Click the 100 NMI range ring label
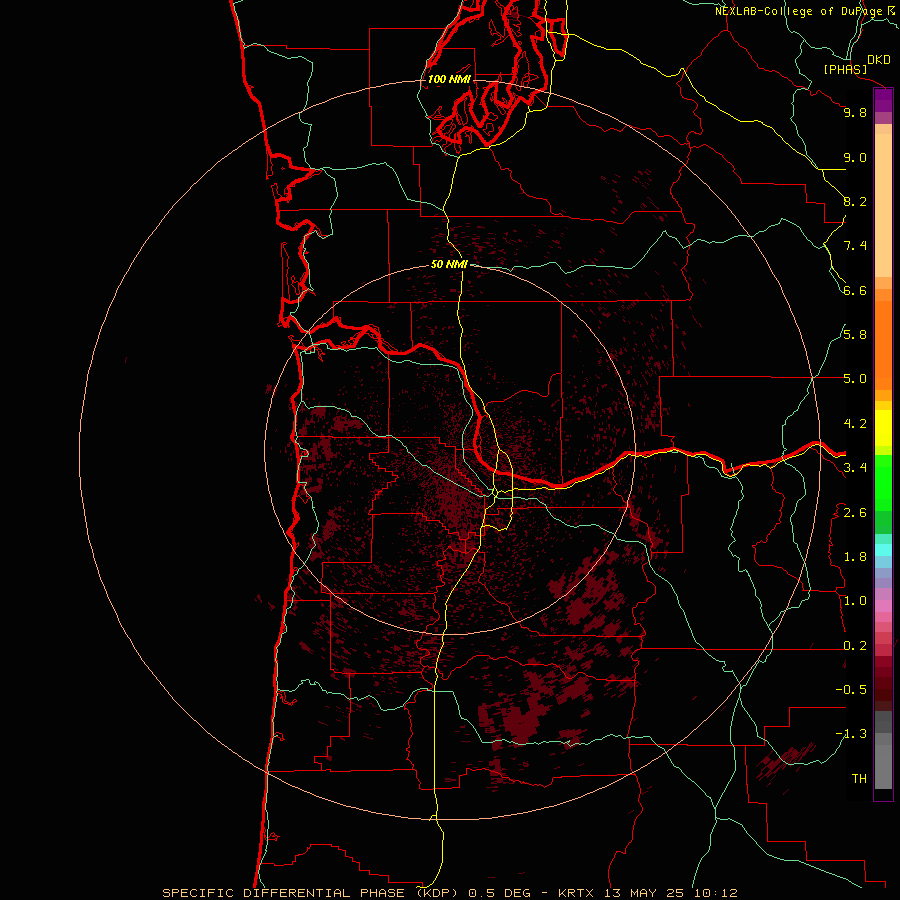Screen dimensions: 900x900 click(449, 79)
